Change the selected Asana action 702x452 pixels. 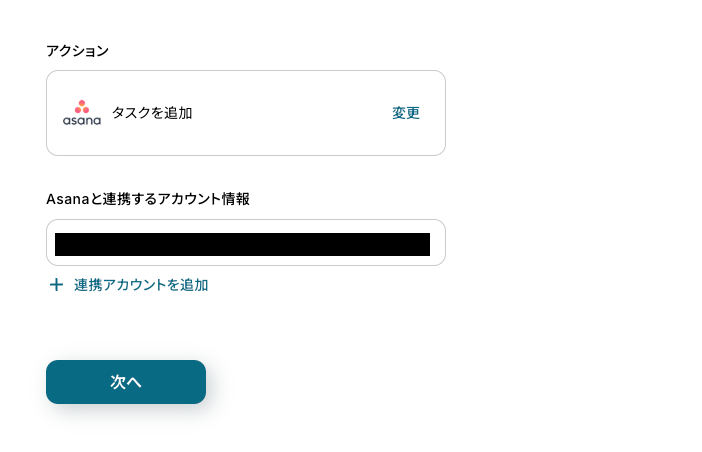click(405, 113)
